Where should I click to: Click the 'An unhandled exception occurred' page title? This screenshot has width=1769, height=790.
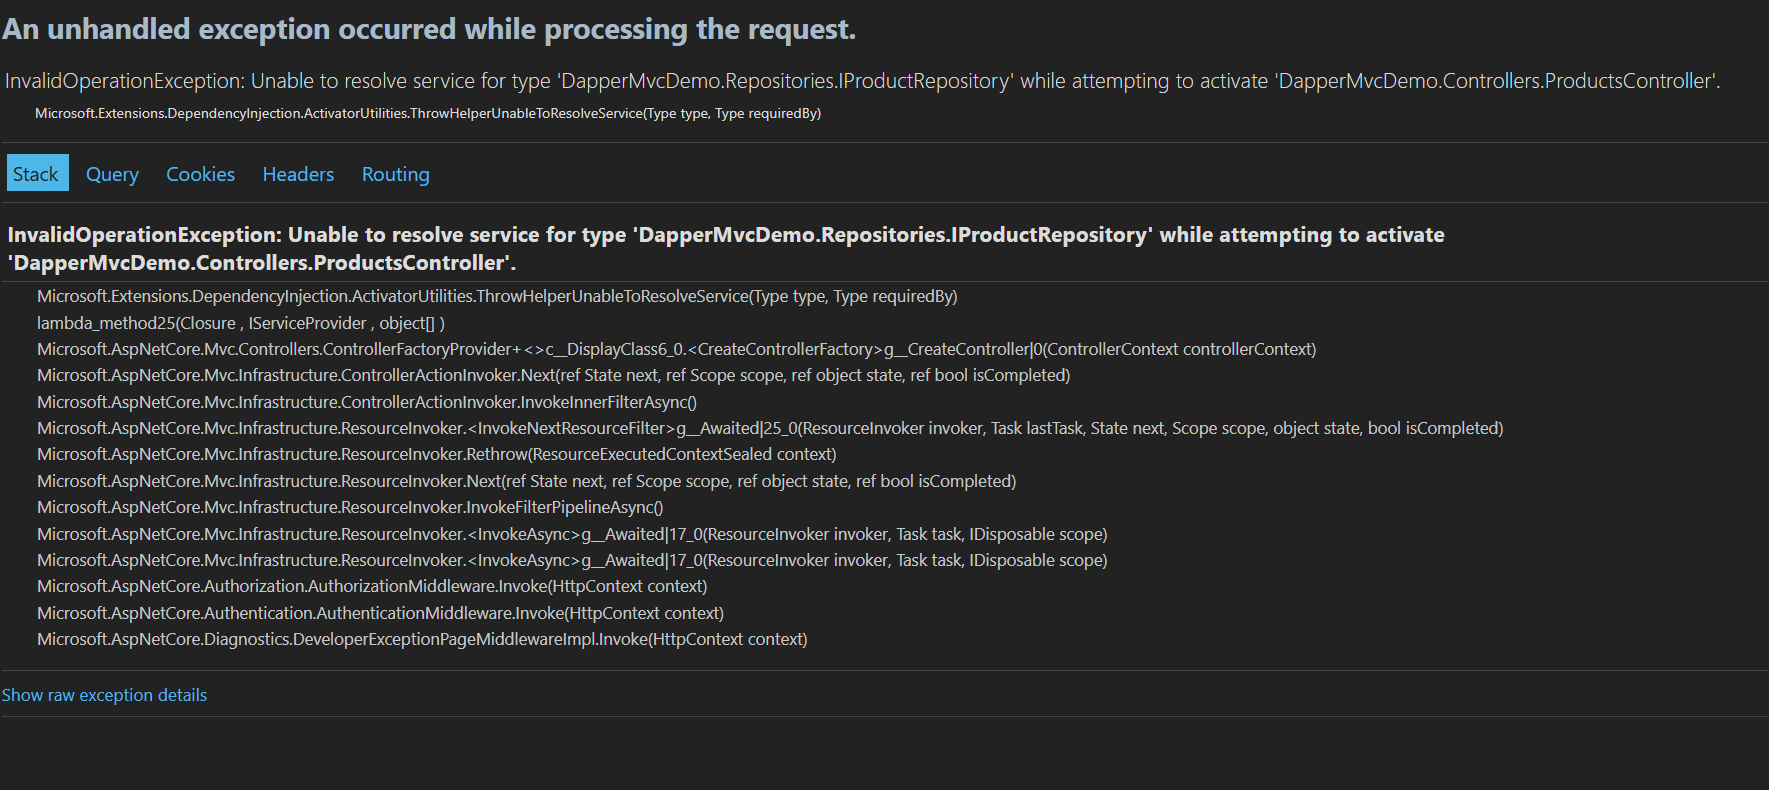[429, 29]
